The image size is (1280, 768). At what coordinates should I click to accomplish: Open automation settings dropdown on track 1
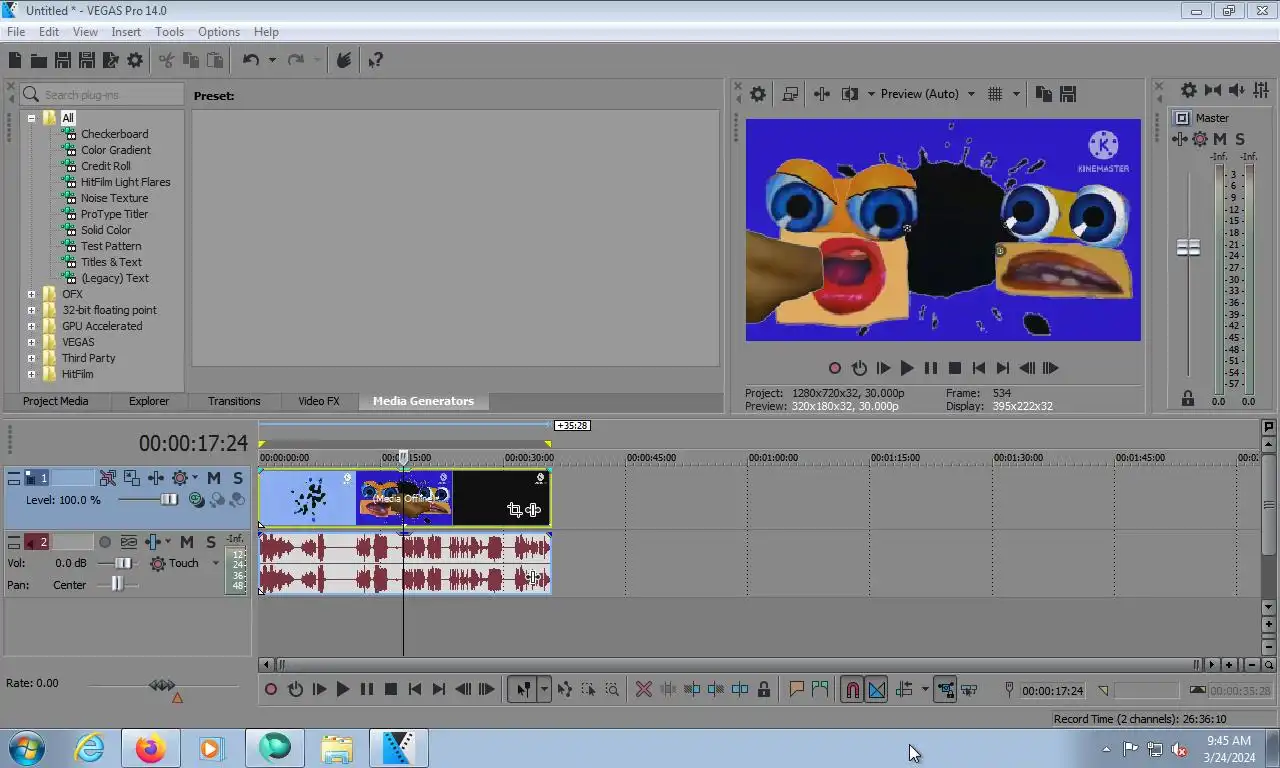193,479
